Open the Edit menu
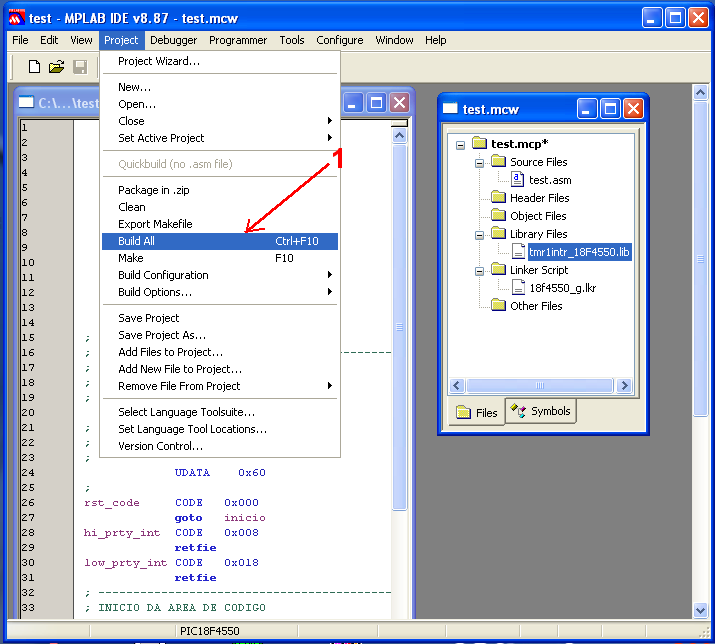Screen dimensions: 715x644 (x=49, y=40)
